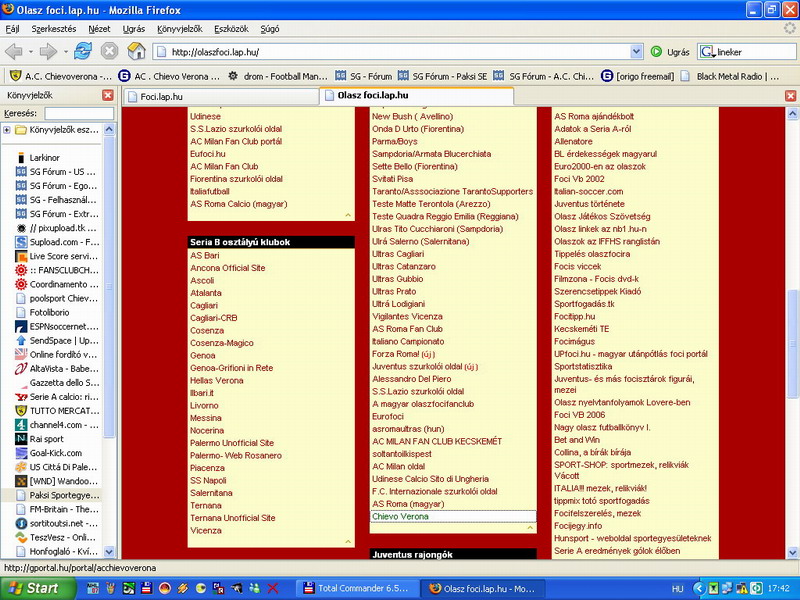
Task: Open the search engine selector icon
Action: coord(708,51)
